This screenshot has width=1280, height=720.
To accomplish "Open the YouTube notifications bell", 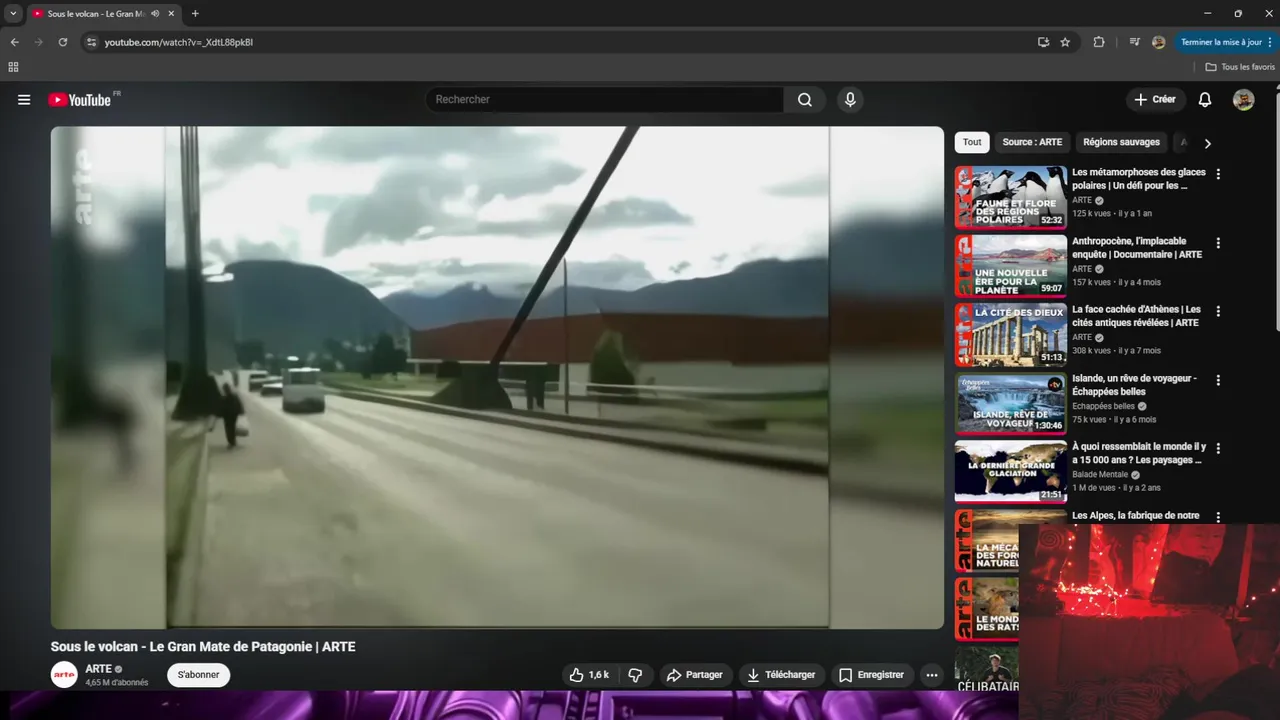I will (1205, 100).
